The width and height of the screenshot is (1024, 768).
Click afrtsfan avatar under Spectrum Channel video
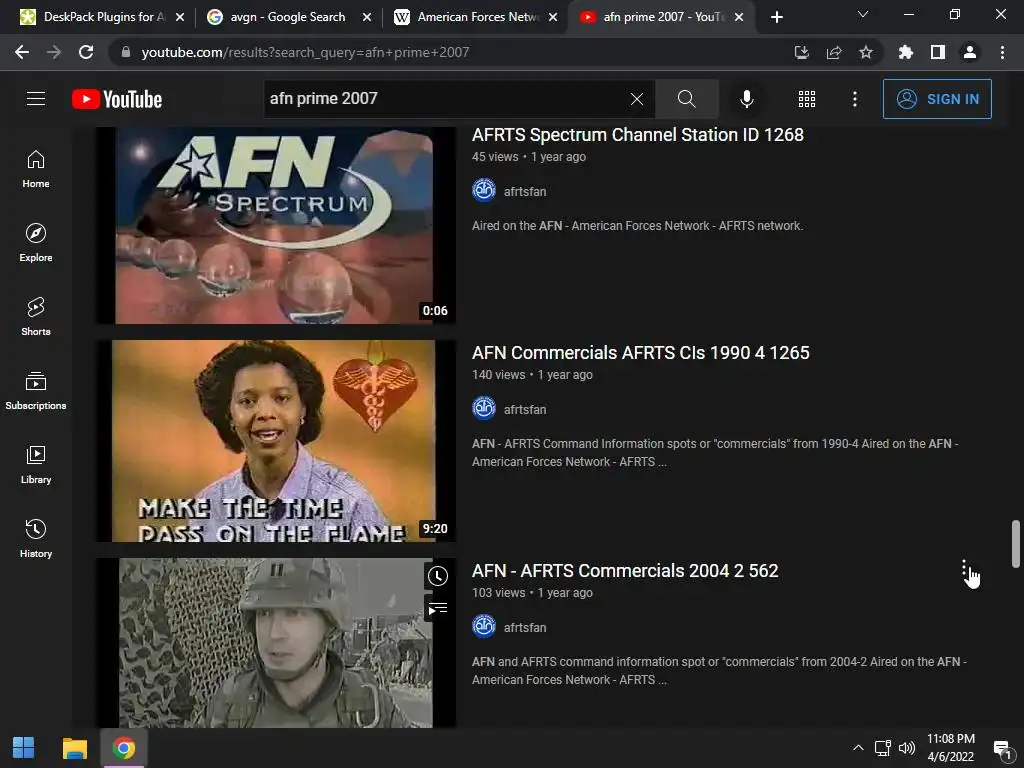tap(484, 191)
